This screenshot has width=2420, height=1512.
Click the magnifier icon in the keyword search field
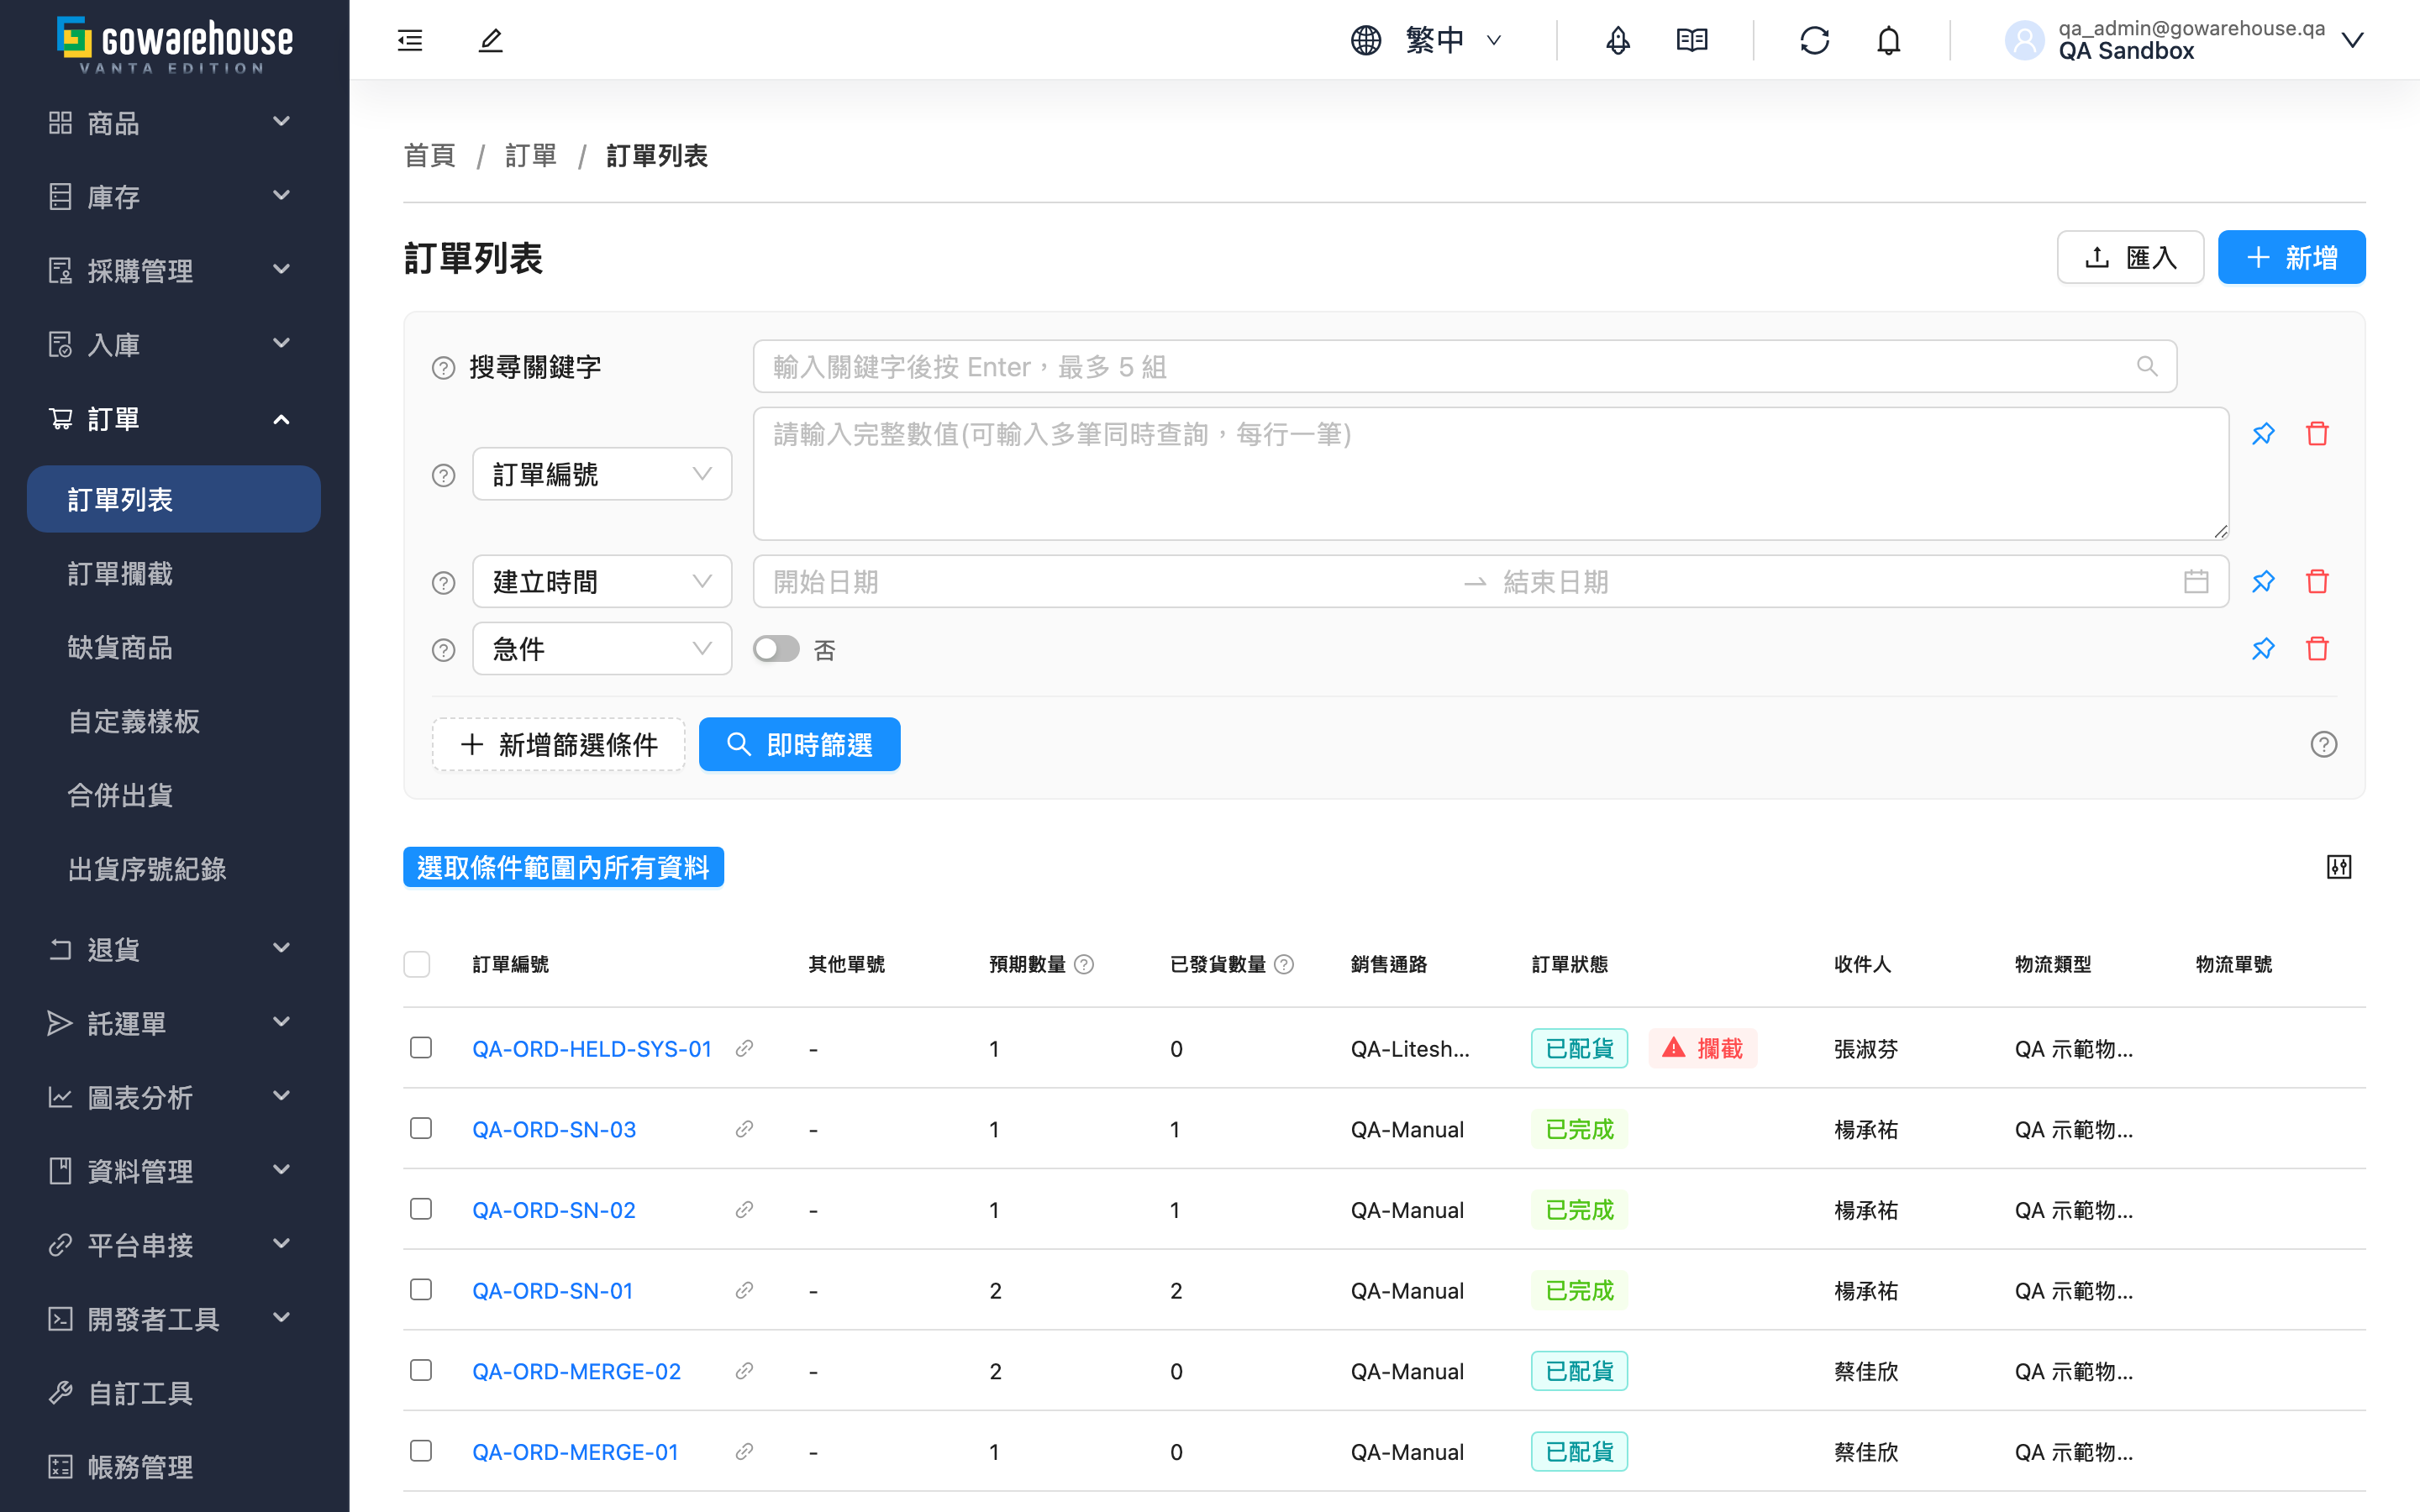[x=2147, y=366]
